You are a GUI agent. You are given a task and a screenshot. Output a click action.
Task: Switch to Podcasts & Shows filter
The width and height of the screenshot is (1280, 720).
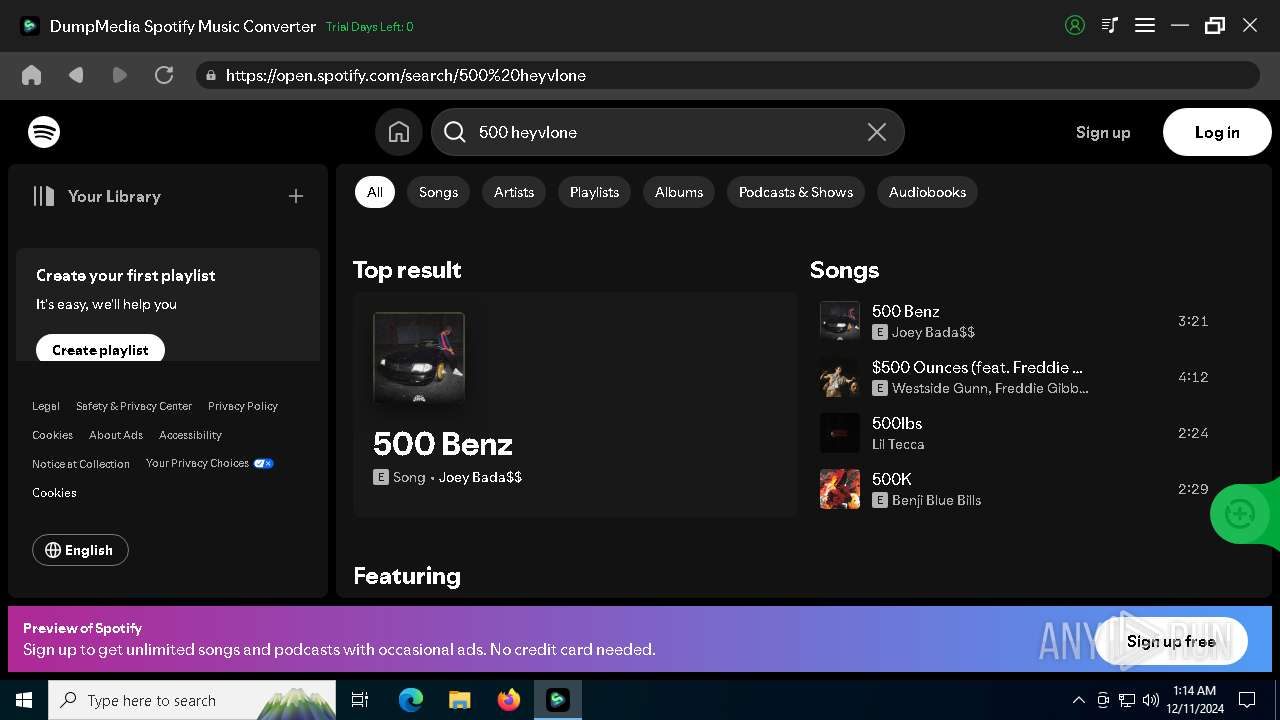tap(796, 192)
